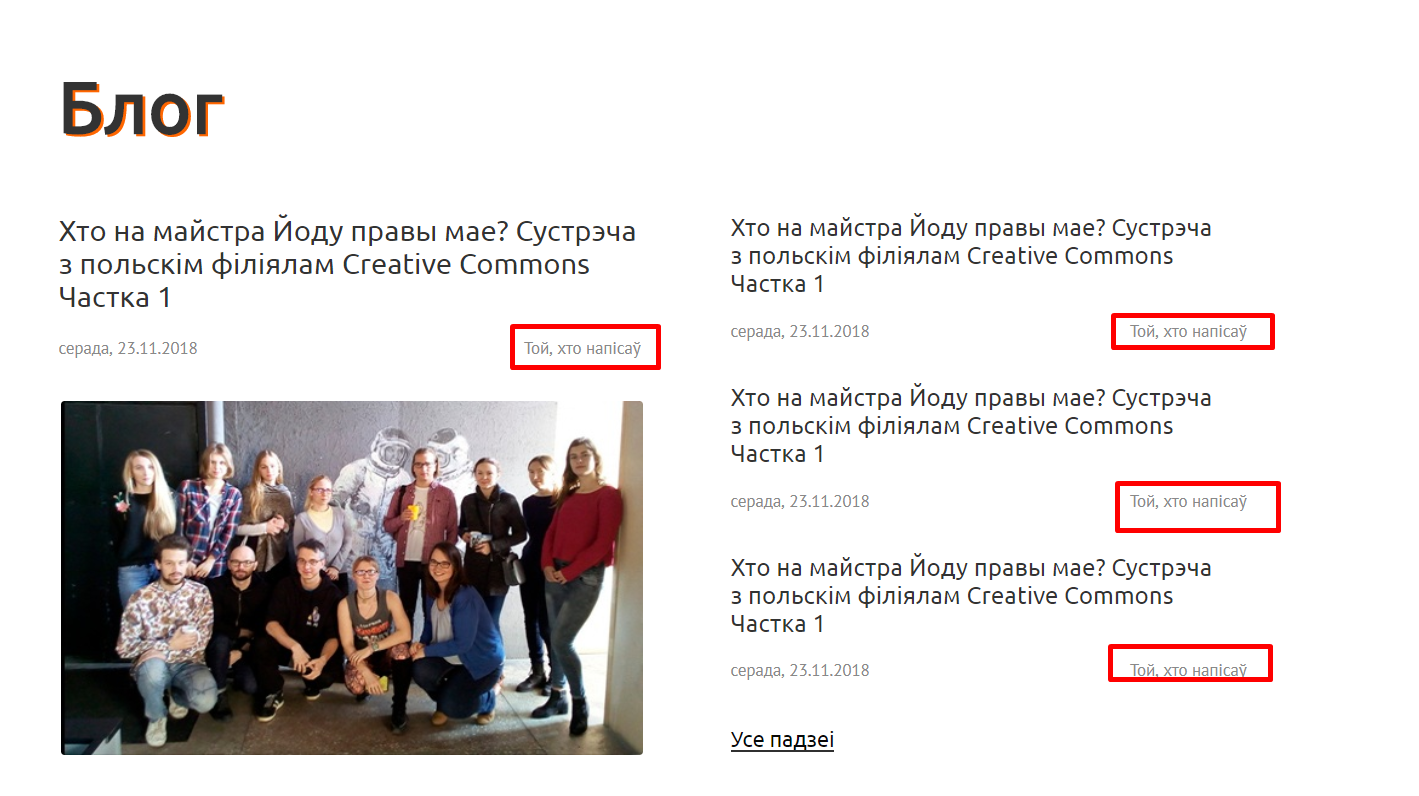Open the author link of the second right-list post

click(1188, 501)
